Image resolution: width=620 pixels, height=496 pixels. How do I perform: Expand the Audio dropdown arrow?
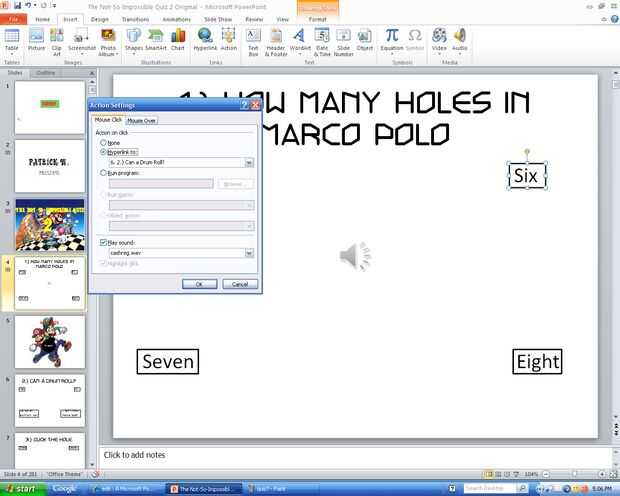460,54
